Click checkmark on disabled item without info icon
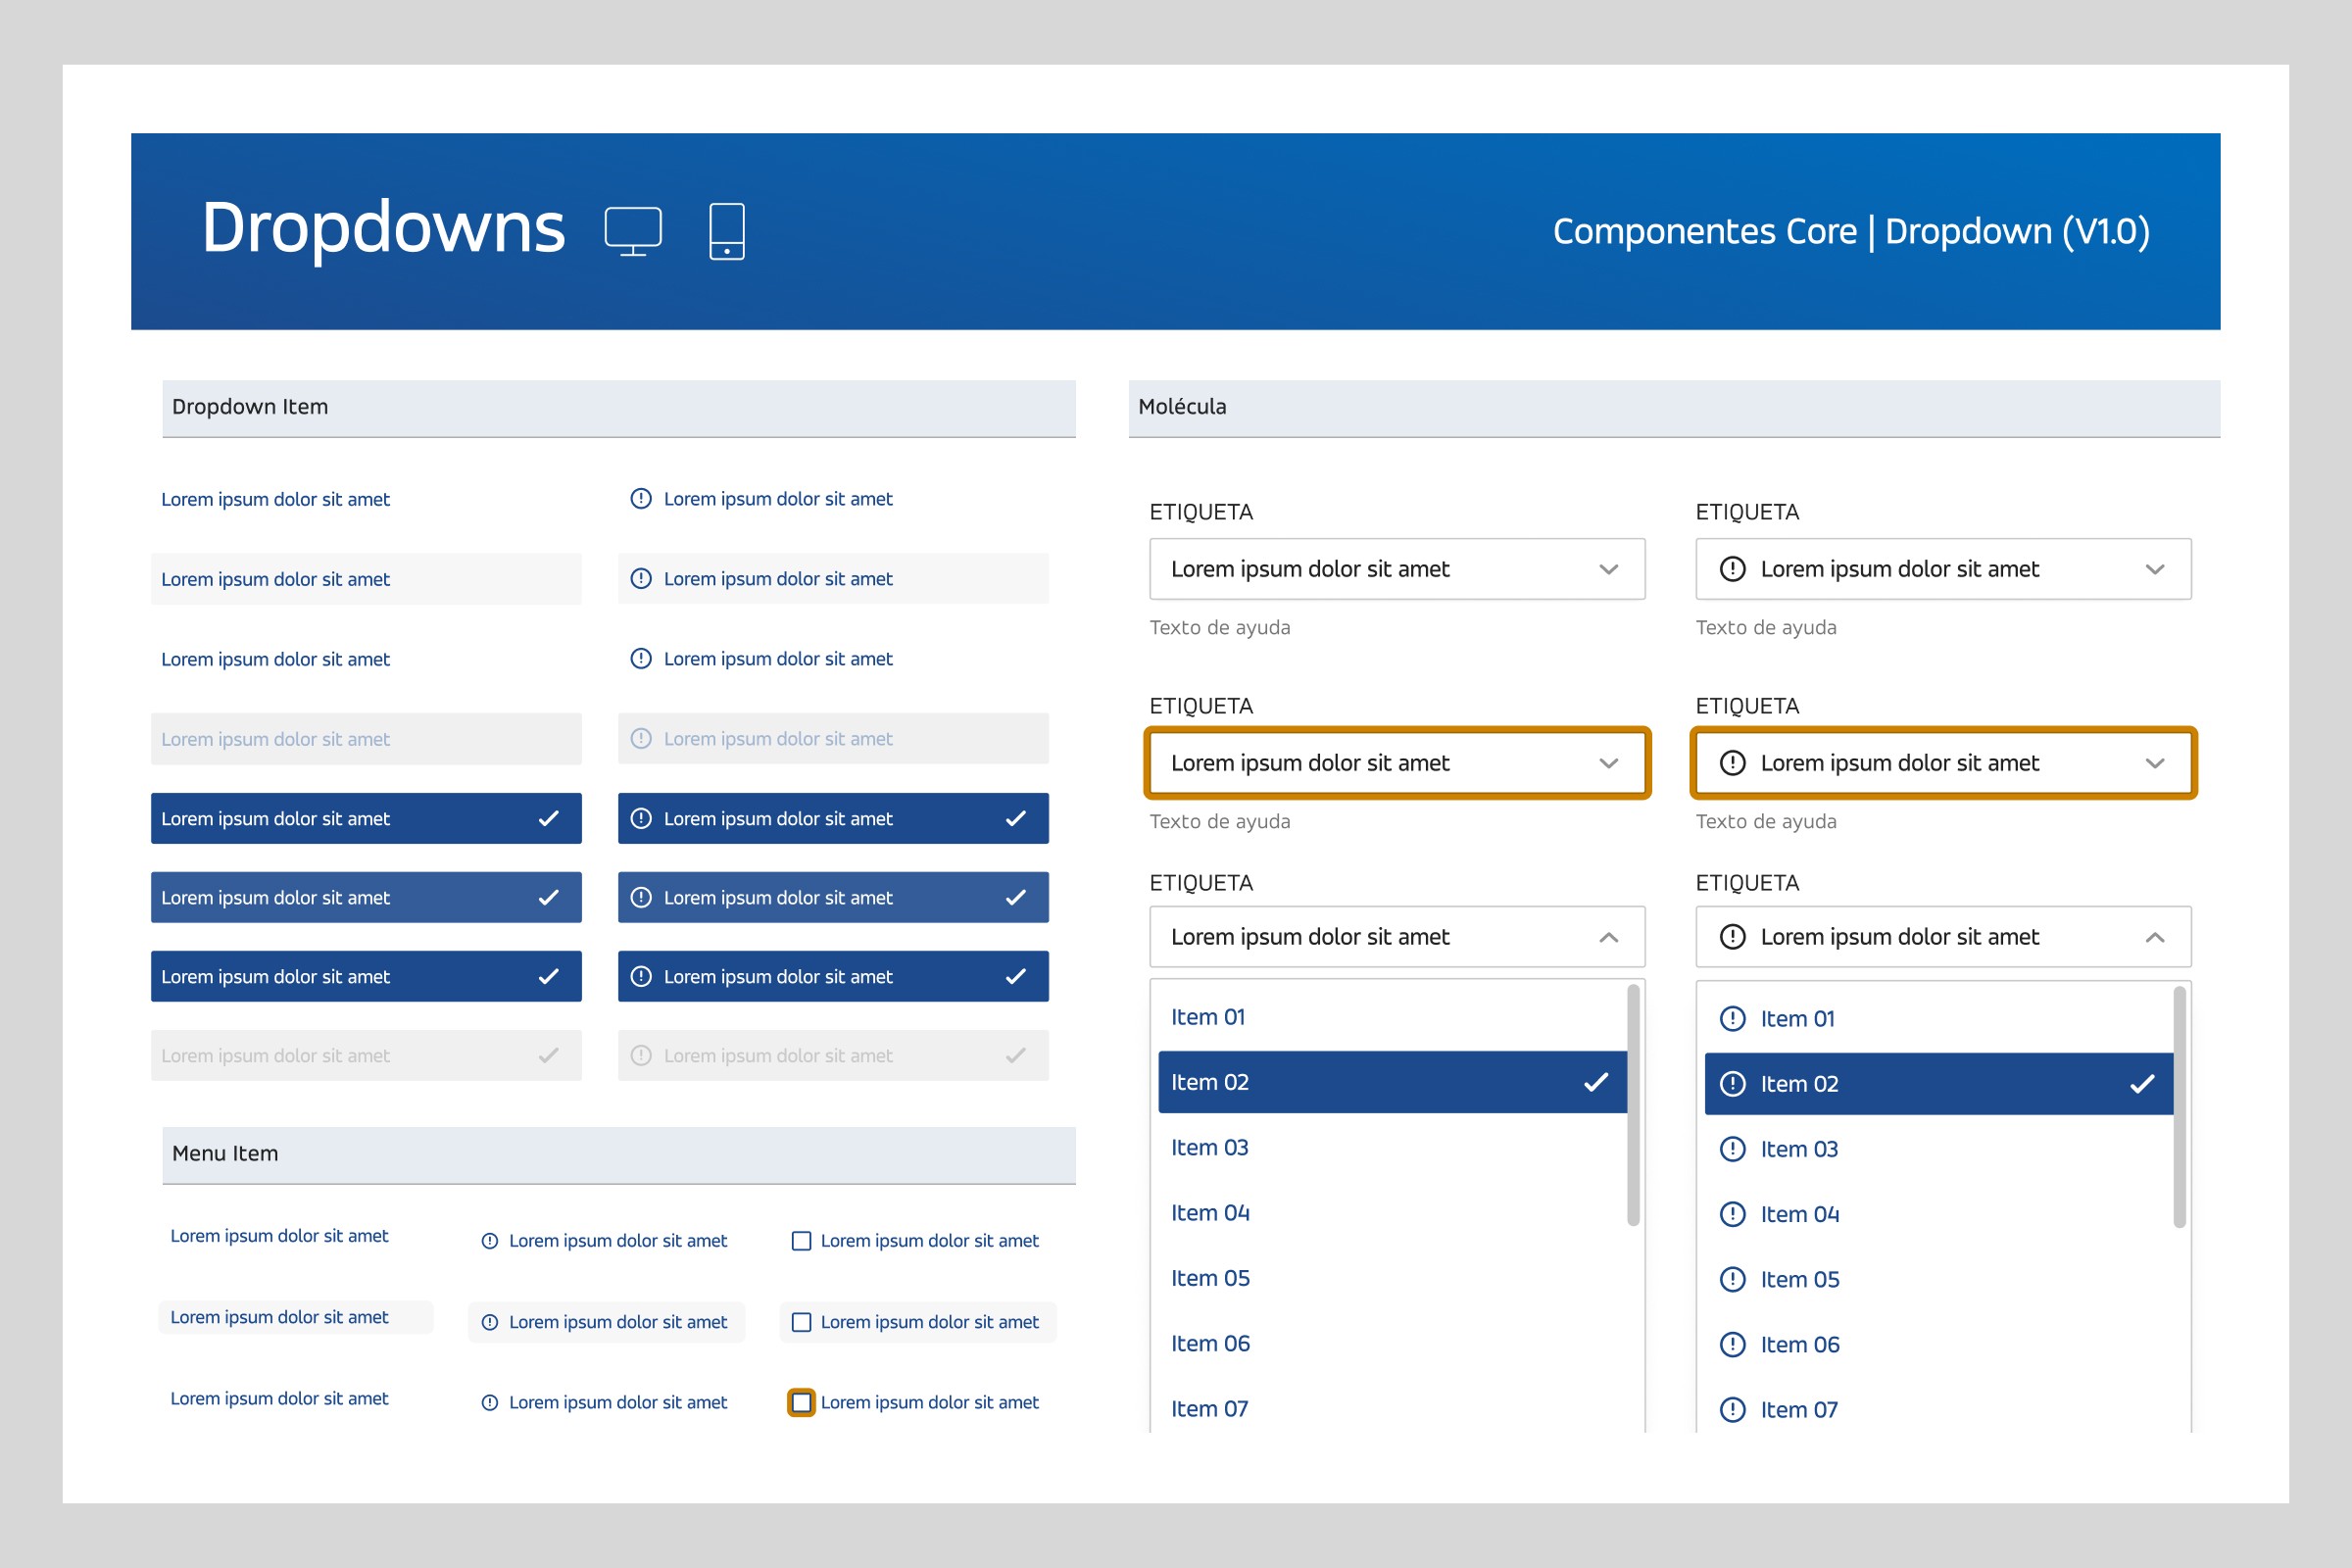This screenshot has width=2352, height=1568. tap(548, 1056)
